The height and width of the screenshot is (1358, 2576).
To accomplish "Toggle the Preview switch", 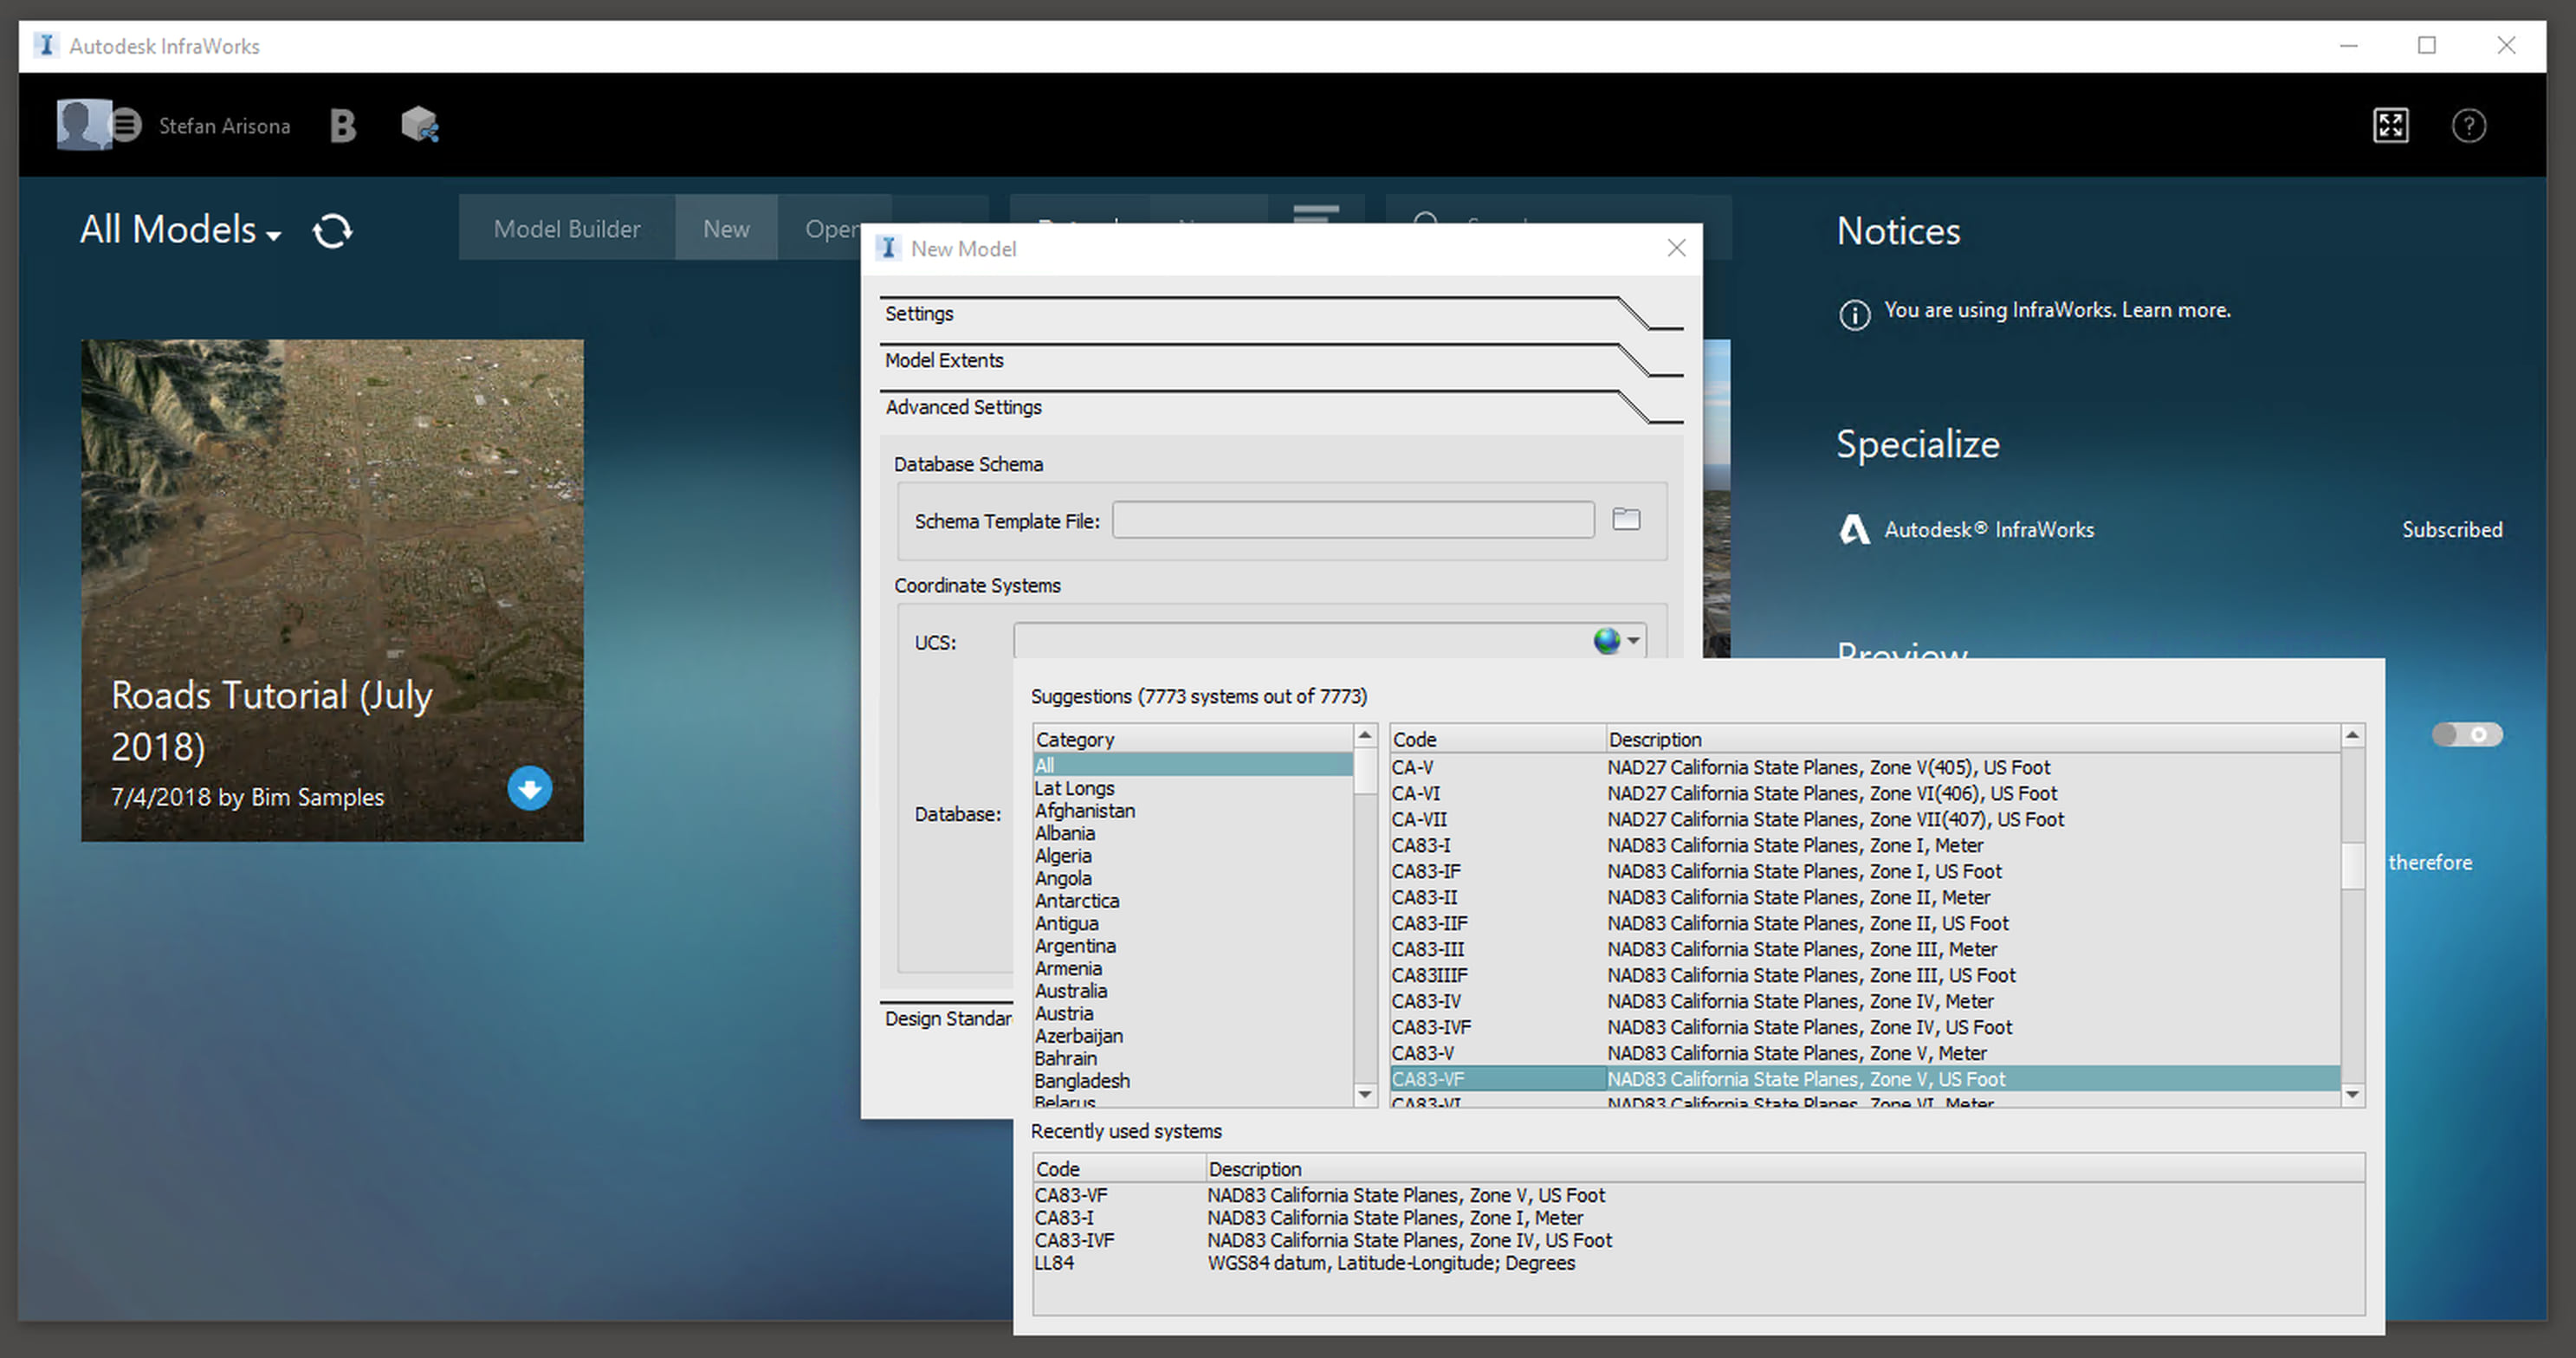I will click(2466, 735).
